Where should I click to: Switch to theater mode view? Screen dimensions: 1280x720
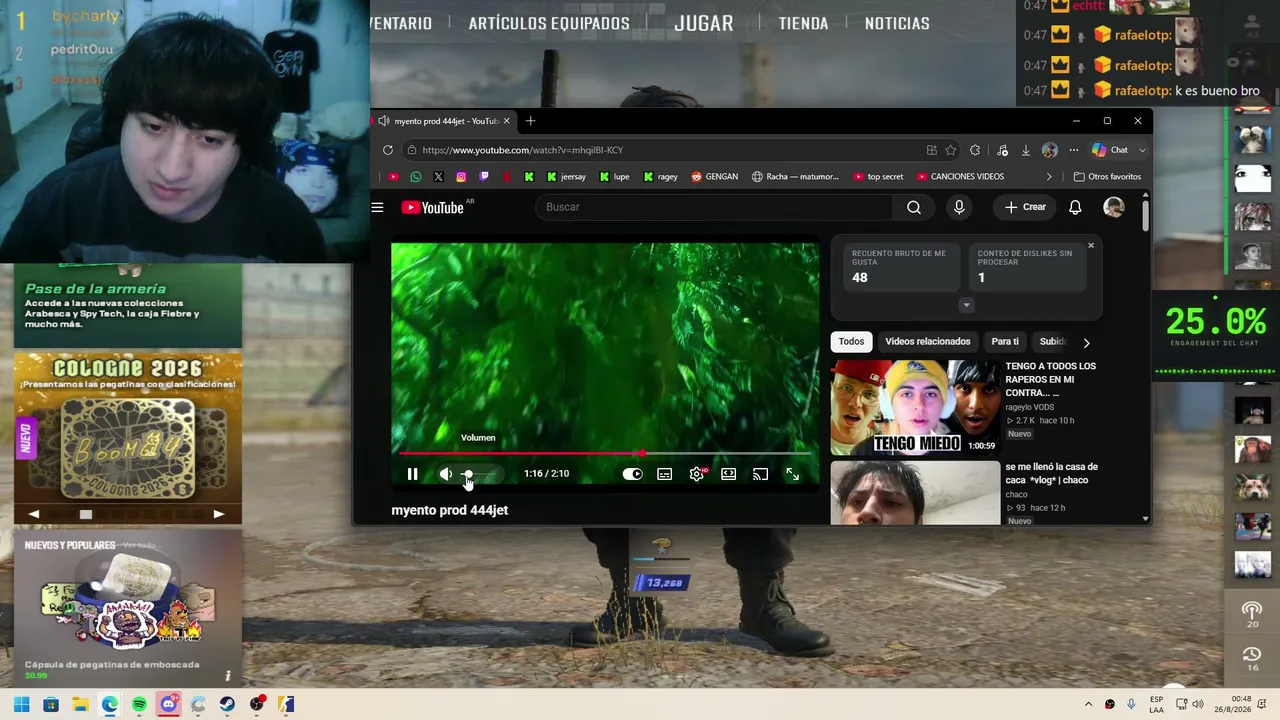[x=728, y=474]
